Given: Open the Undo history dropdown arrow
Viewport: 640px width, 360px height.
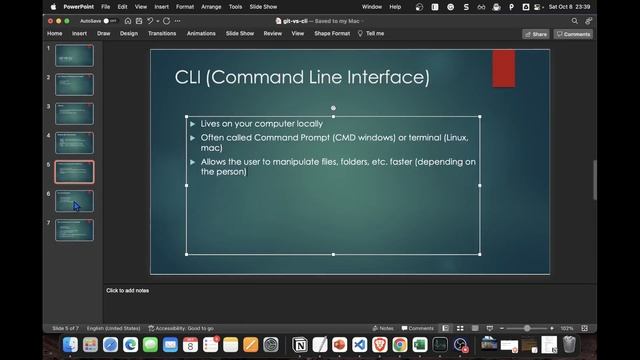Looking at the screenshot, I should (x=158, y=21).
